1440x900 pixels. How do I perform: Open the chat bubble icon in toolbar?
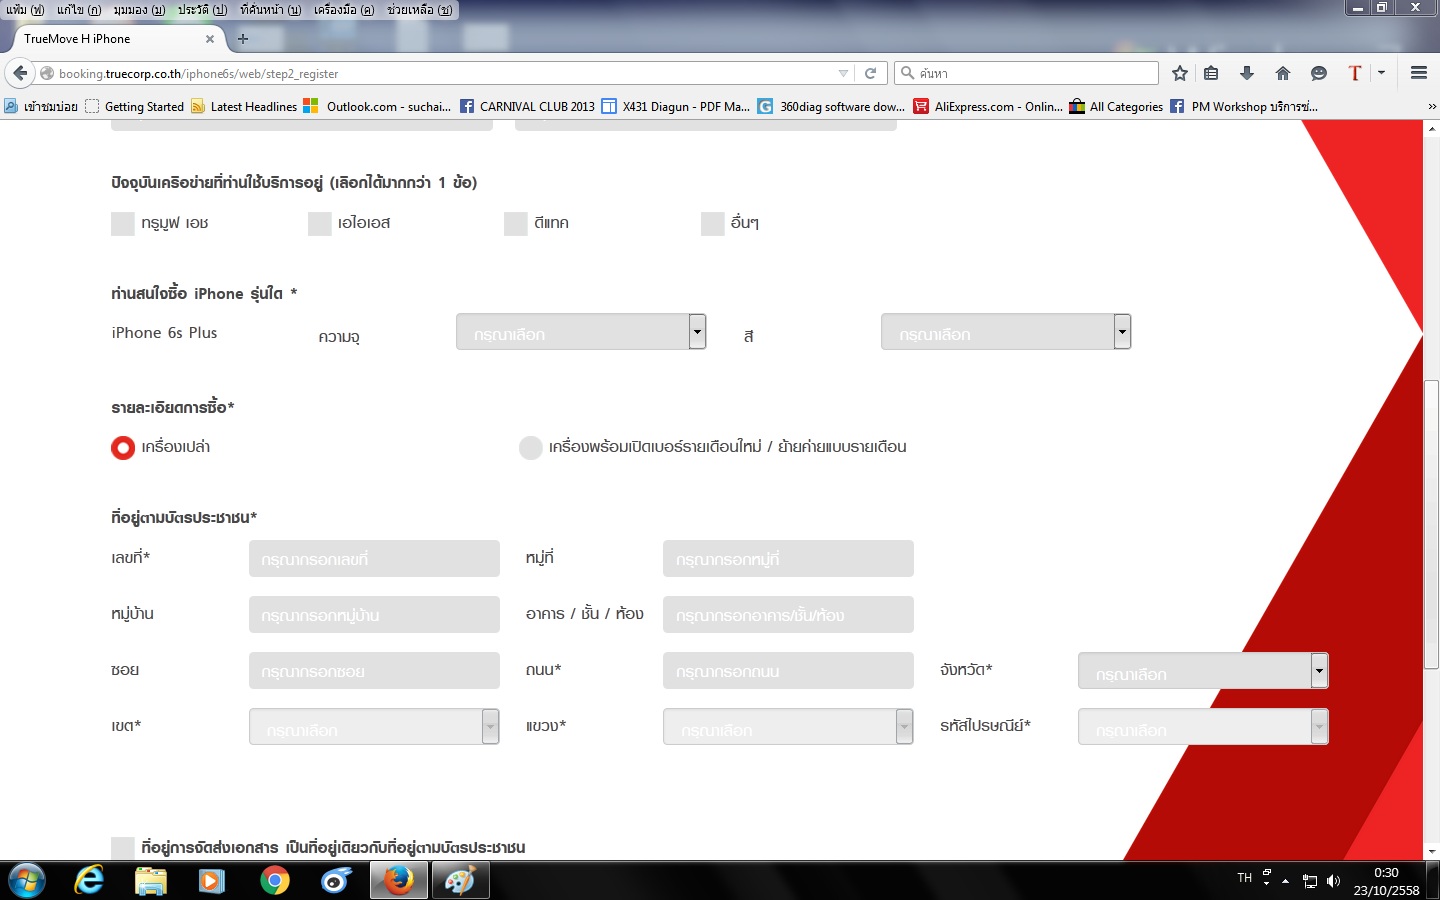tap(1319, 73)
